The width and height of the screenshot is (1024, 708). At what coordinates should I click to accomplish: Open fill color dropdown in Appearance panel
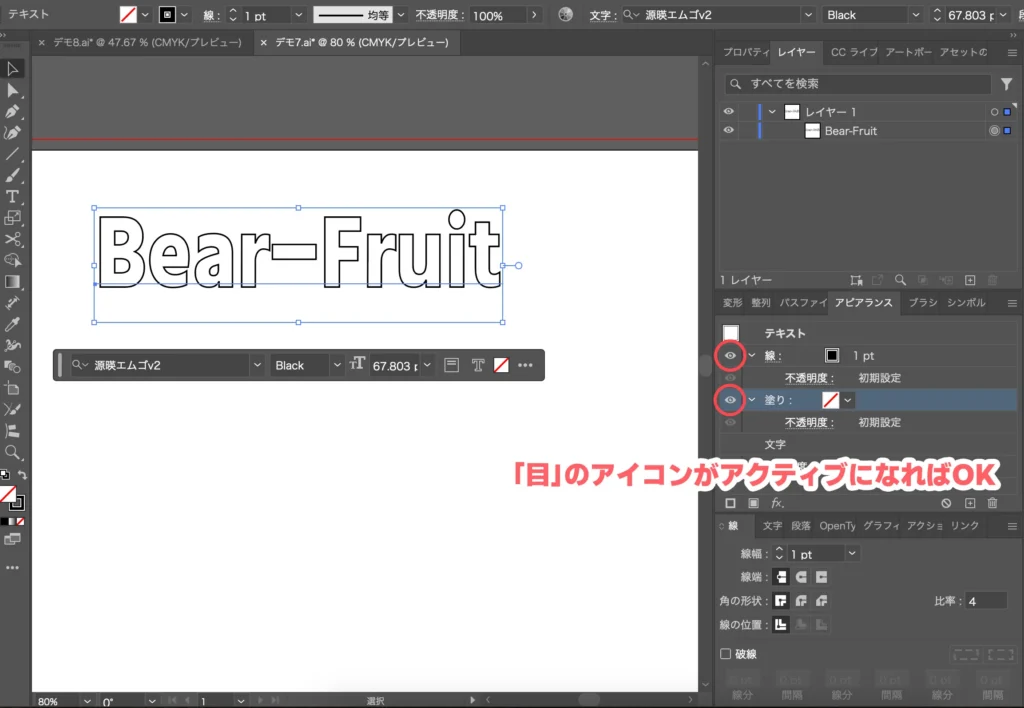[x=849, y=400]
